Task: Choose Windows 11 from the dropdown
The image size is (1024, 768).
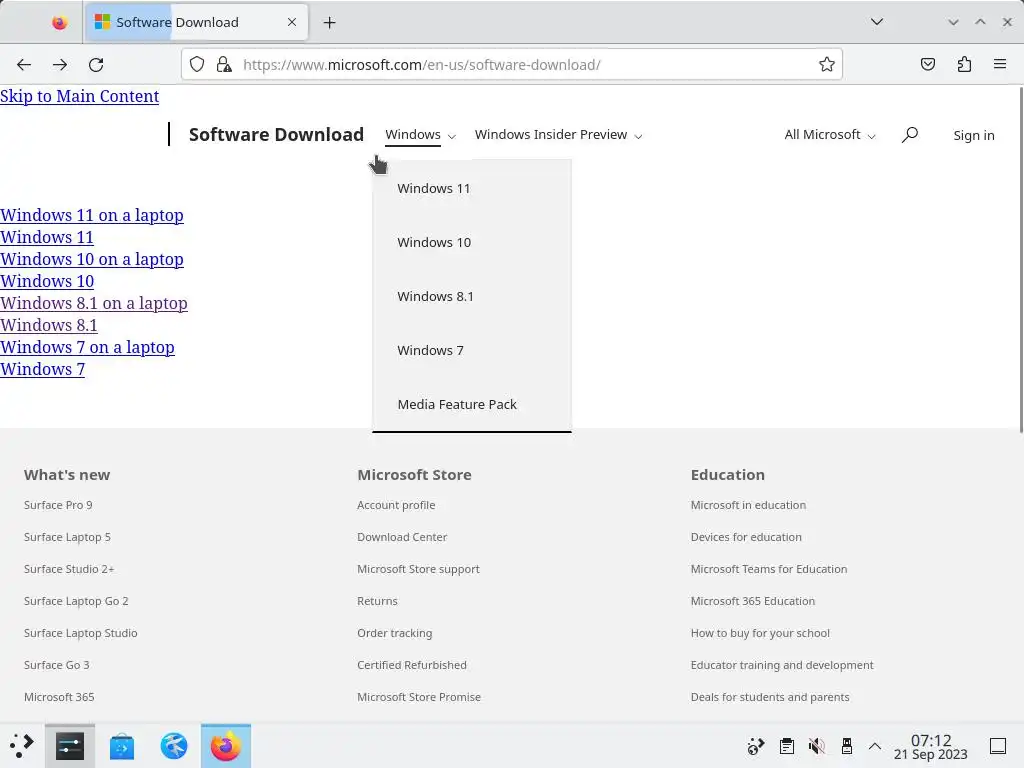Action: (472, 188)
